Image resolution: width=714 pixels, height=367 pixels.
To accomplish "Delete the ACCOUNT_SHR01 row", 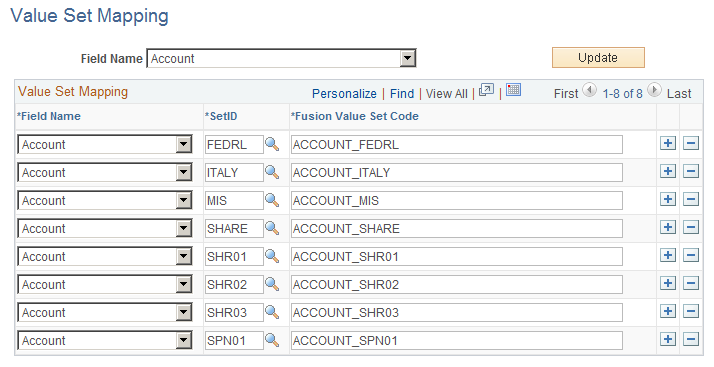I will (691, 255).
